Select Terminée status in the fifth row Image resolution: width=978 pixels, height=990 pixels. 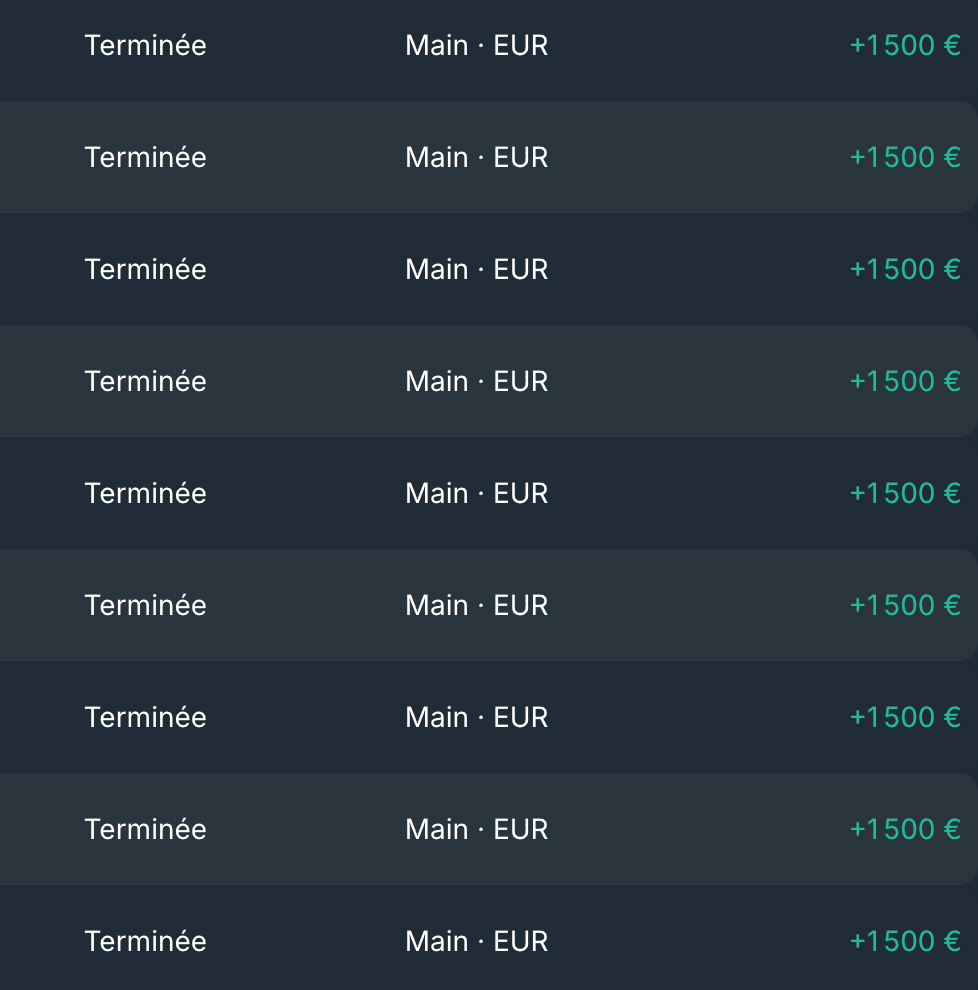coord(146,493)
